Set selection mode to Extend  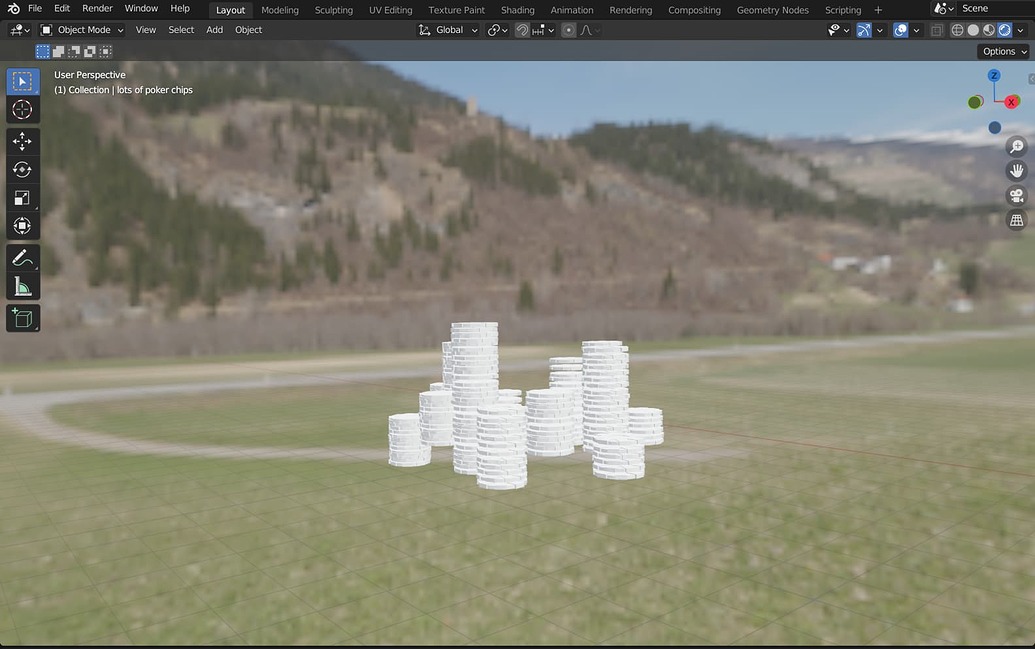click(58, 51)
